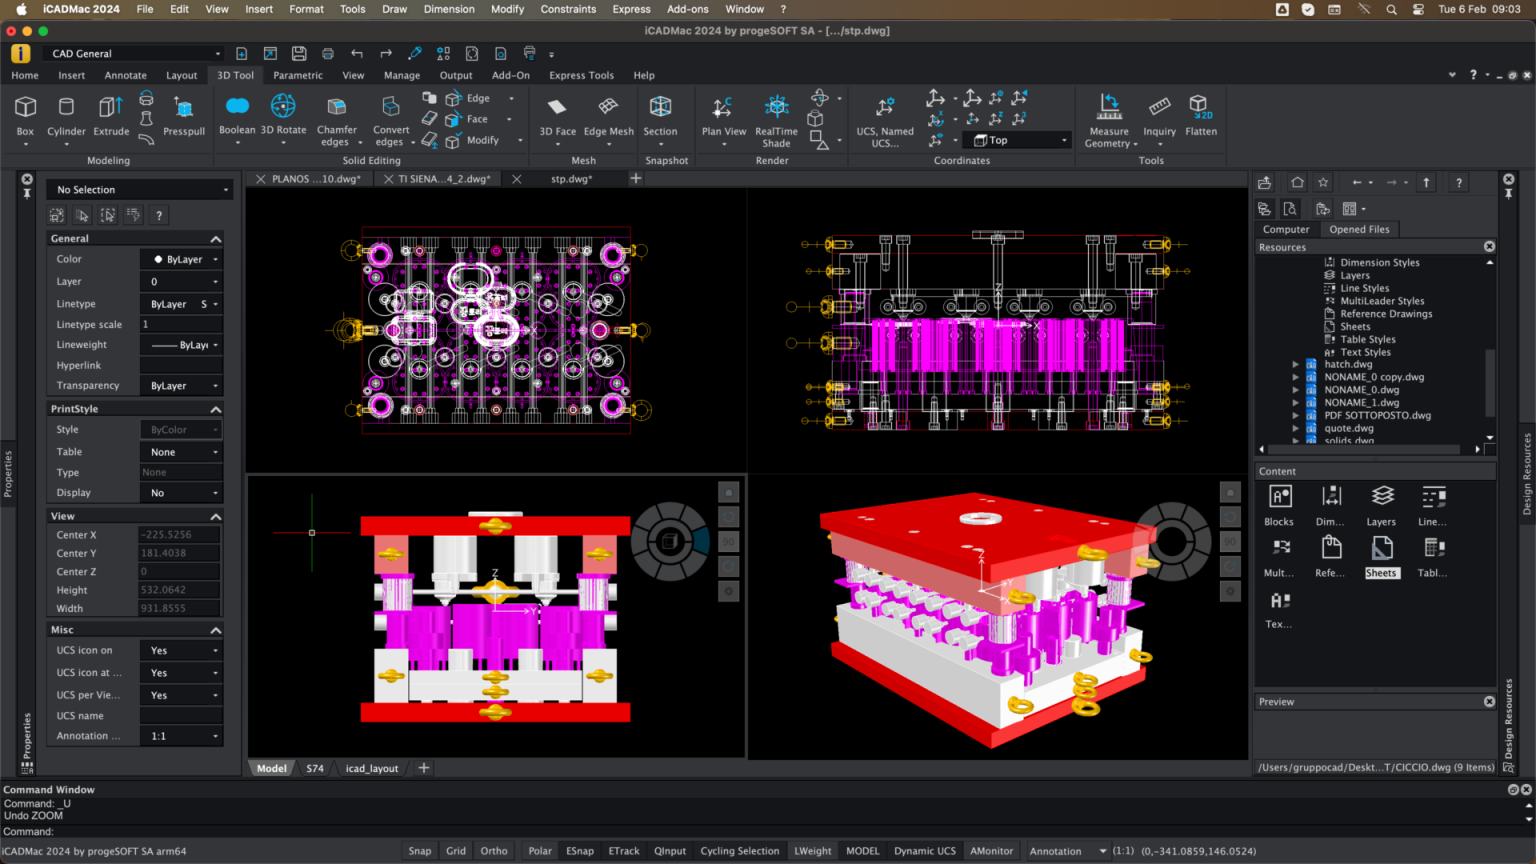Click the Measure Geometry tool
This screenshot has height=864, width=1536.
point(1109,120)
